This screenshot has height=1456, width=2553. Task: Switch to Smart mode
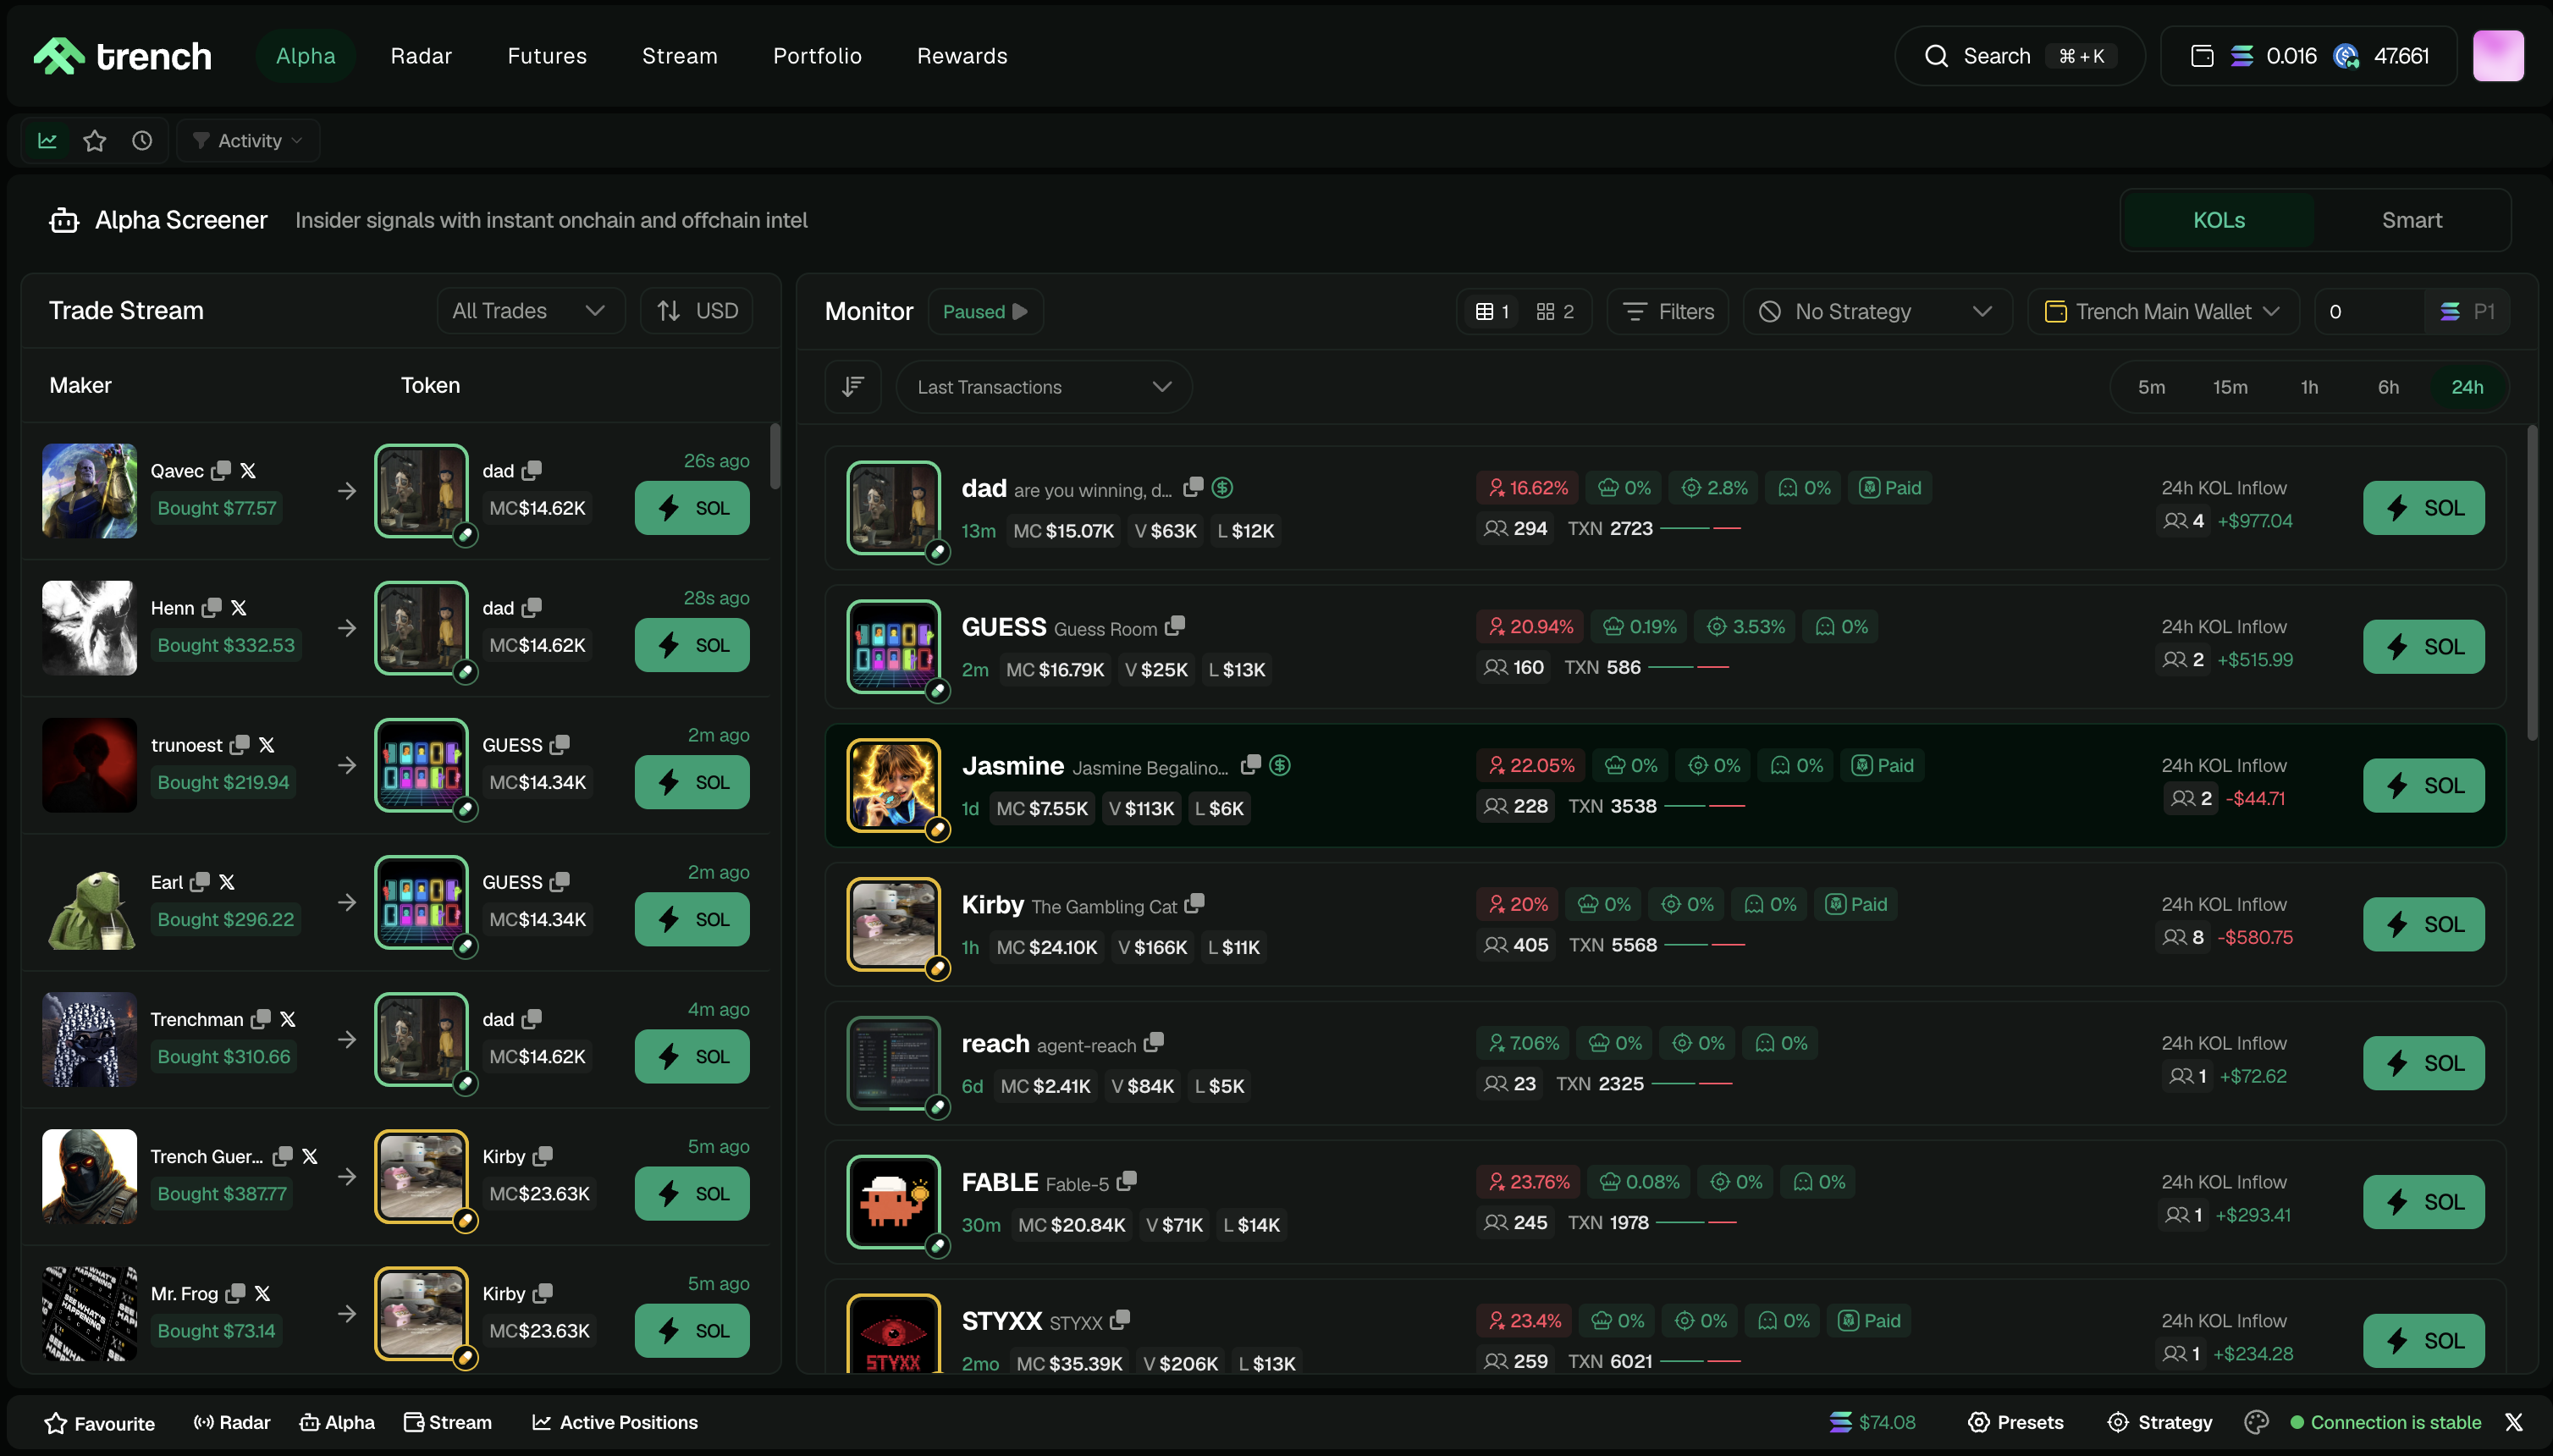2411,220
